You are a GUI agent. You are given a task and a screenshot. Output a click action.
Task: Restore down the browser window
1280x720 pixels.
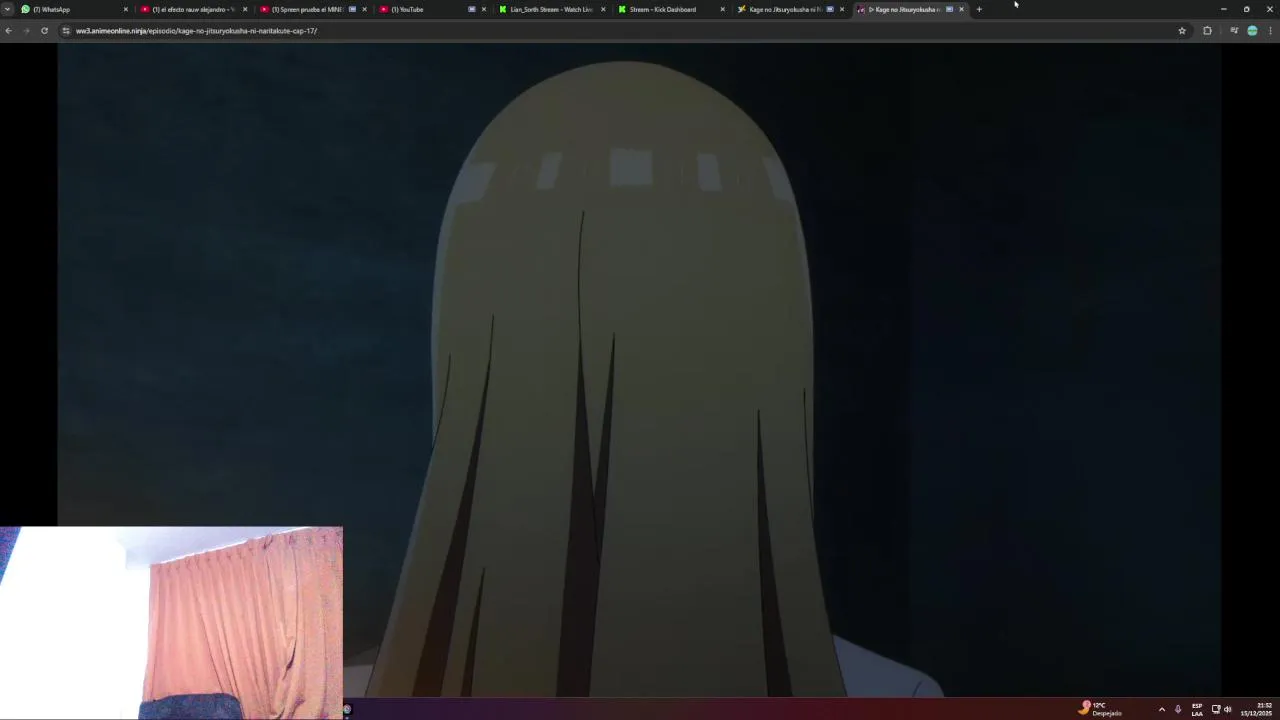click(x=1246, y=9)
